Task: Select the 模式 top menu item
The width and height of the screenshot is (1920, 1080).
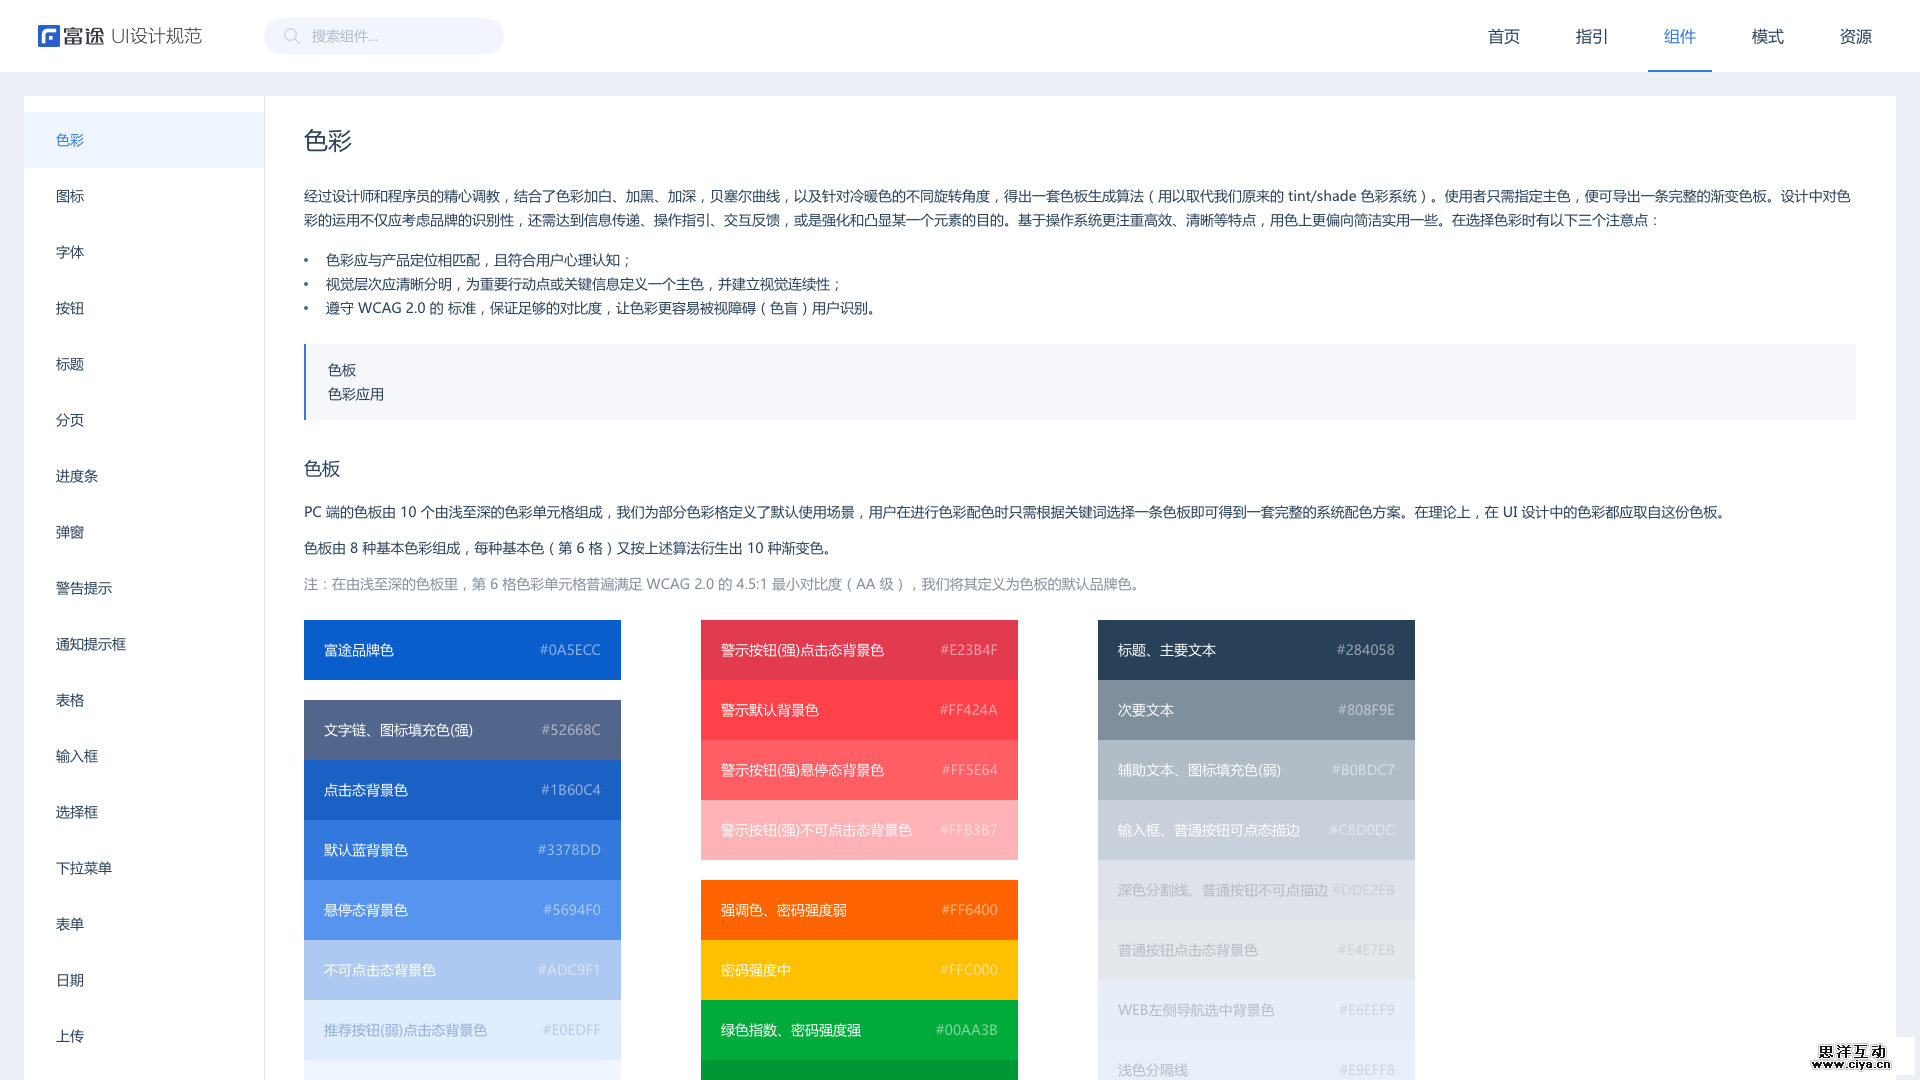Action: (x=1767, y=36)
